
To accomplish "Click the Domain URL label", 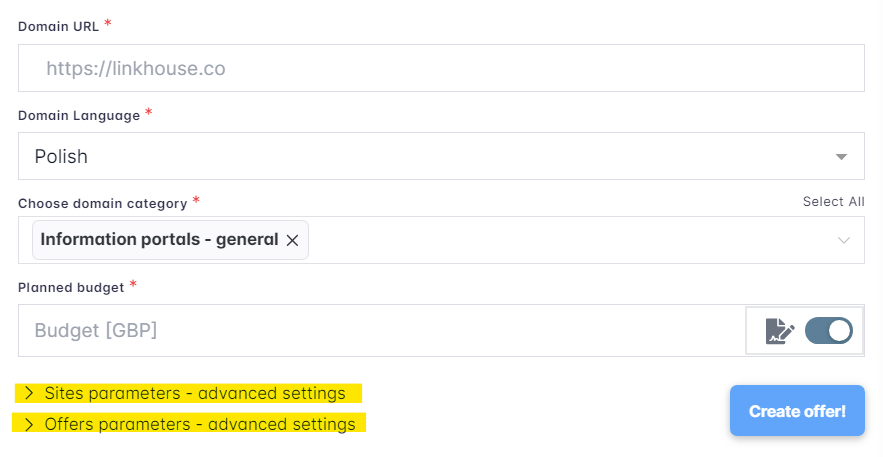I will coord(59,27).
